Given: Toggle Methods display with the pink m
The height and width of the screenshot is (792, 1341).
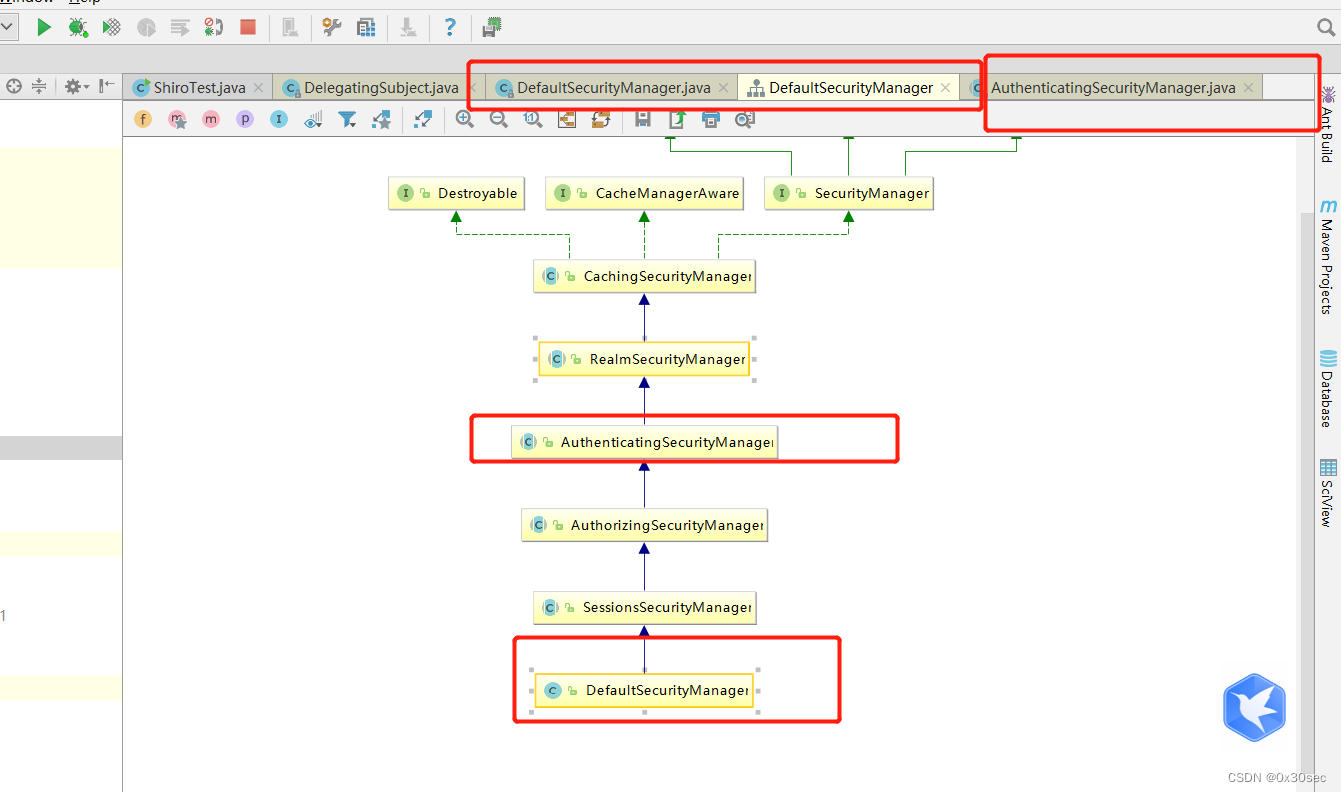Looking at the screenshot, I should [211, 120].
